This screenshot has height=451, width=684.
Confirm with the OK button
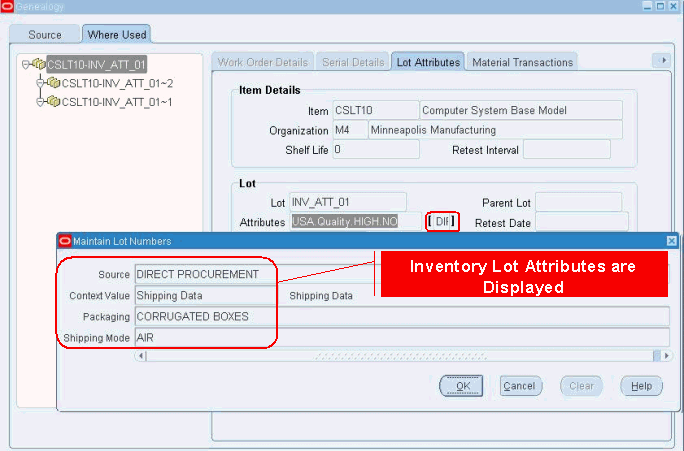coord(461,386)
